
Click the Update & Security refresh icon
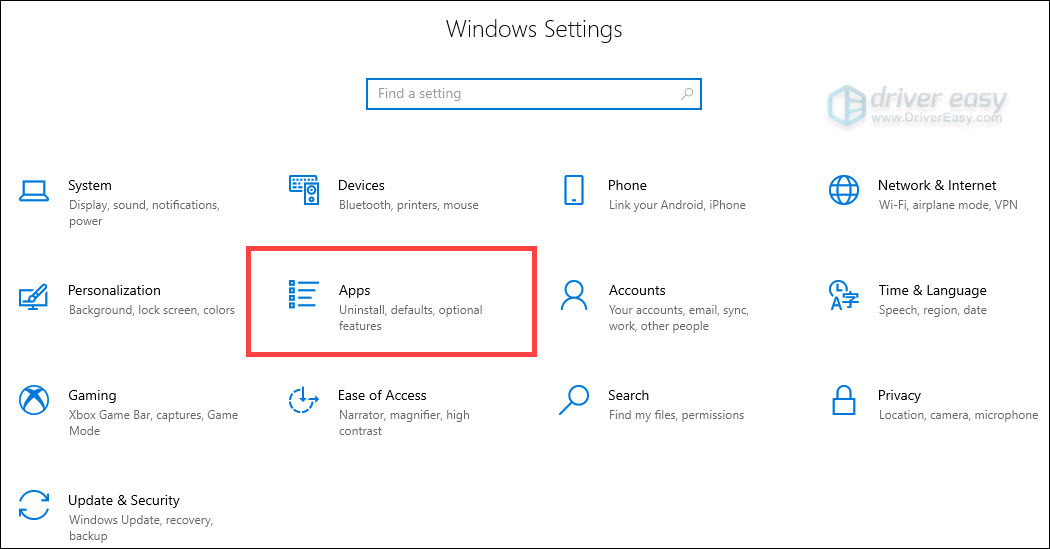[x=33, y=505]
